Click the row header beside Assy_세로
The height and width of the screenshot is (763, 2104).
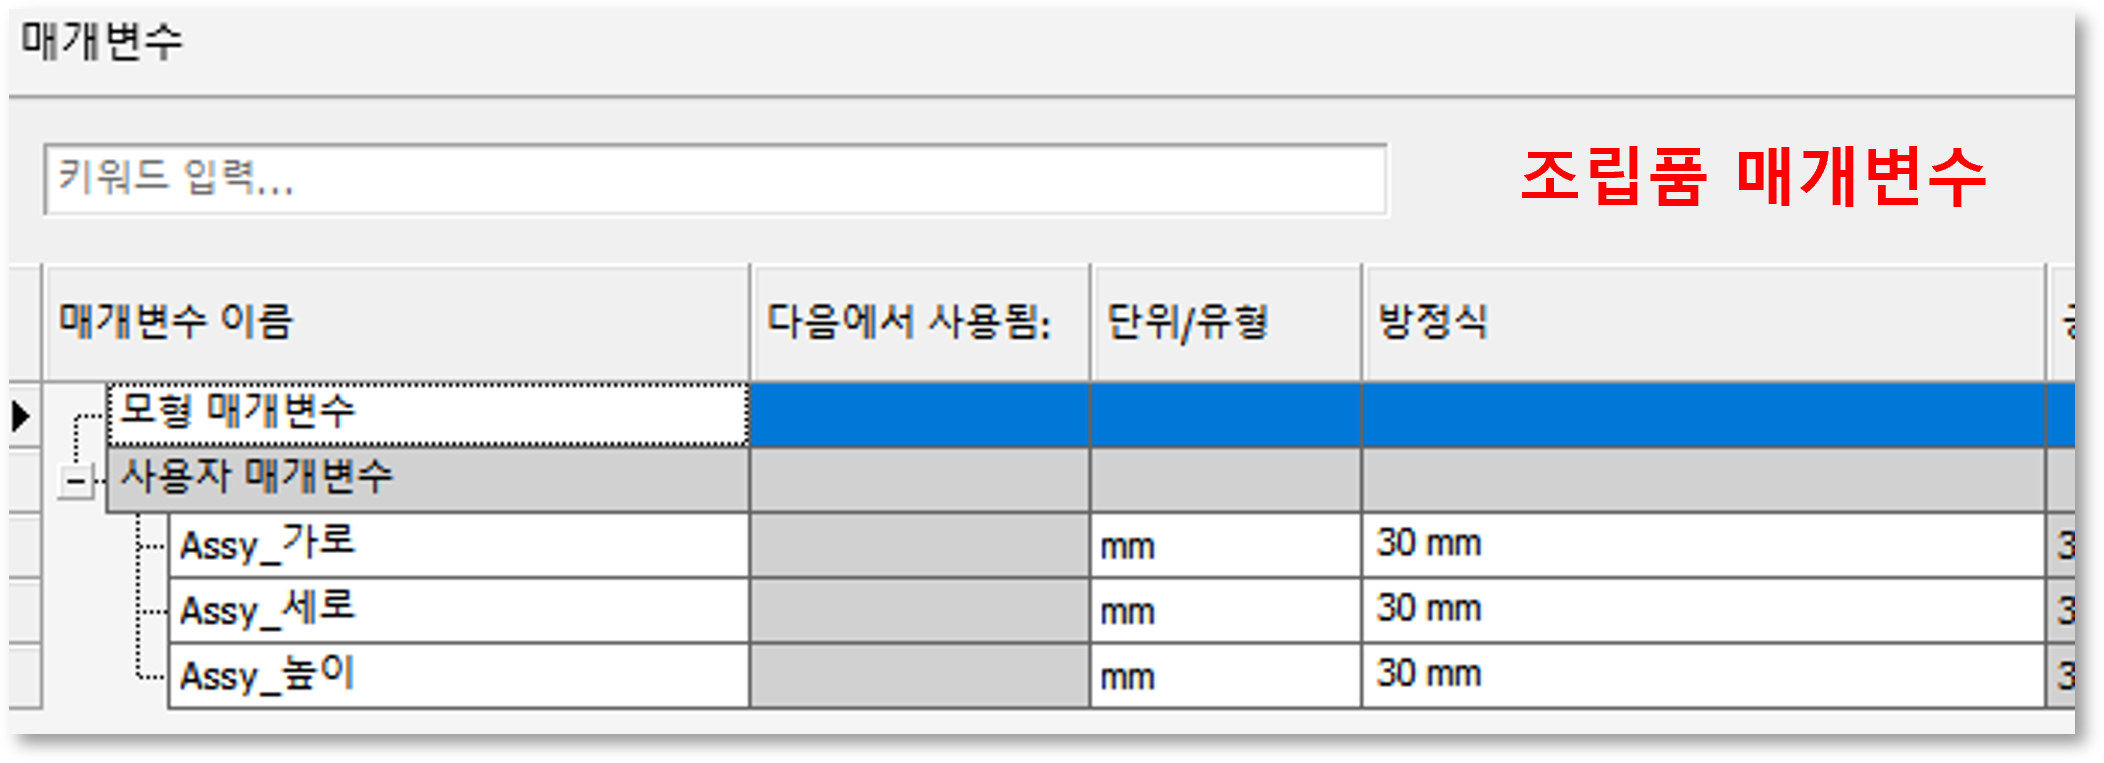[x=24, y=611]
